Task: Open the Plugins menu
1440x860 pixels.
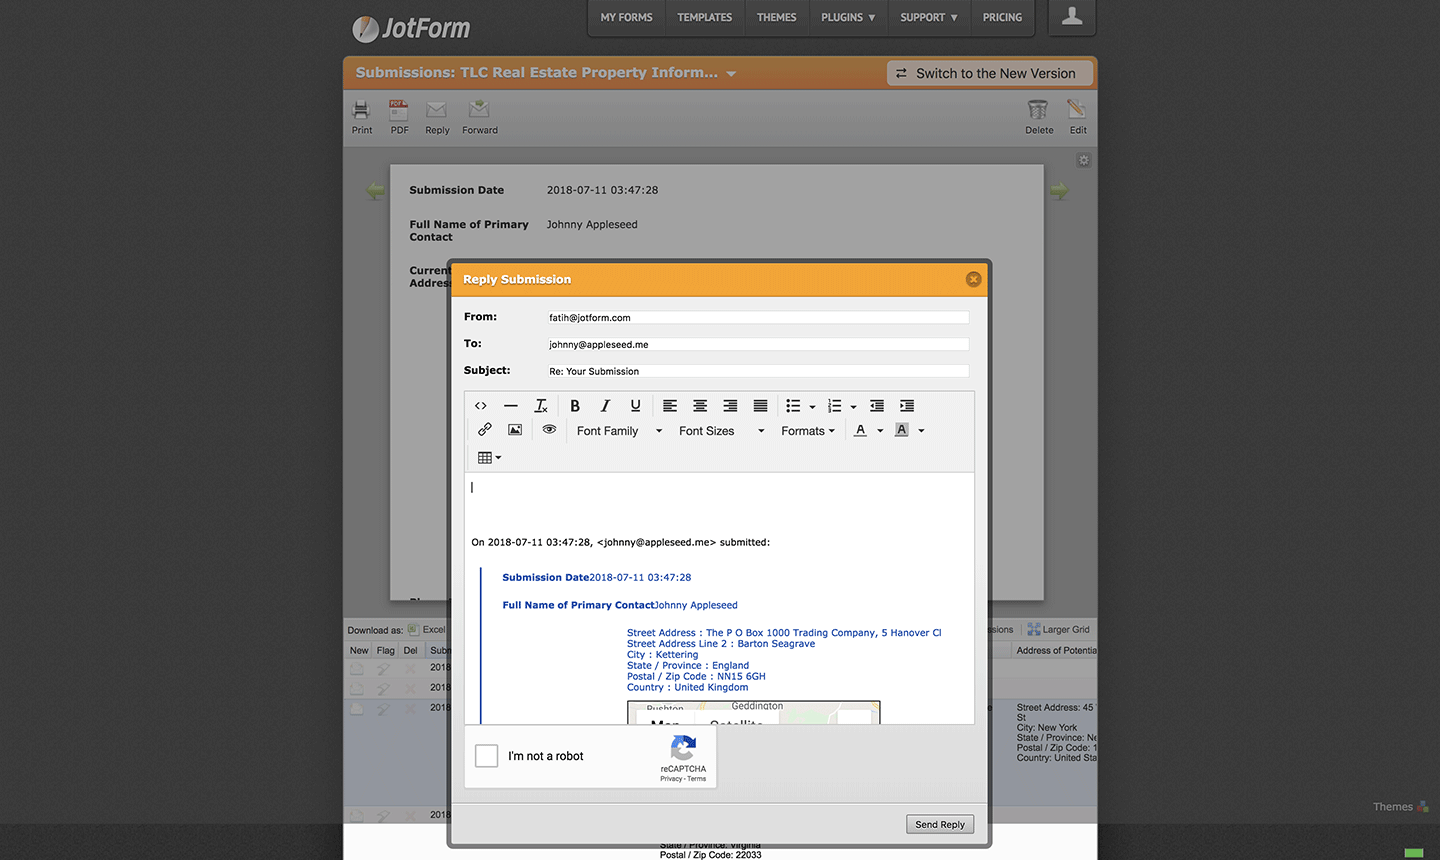Action: click(848, 18)
